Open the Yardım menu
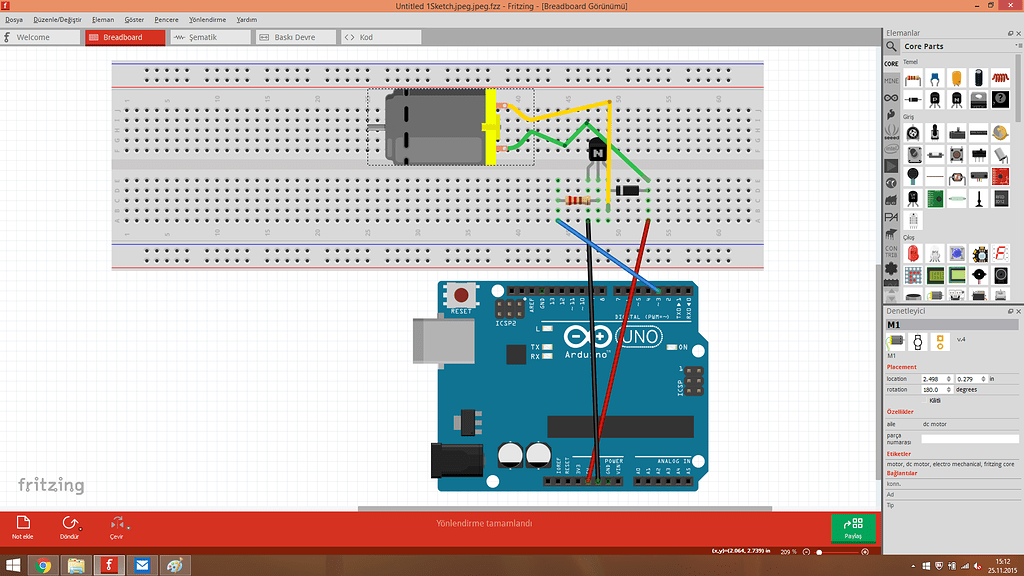The height and width of the screenshot is (576, 1024). click(x=246, y=20)
